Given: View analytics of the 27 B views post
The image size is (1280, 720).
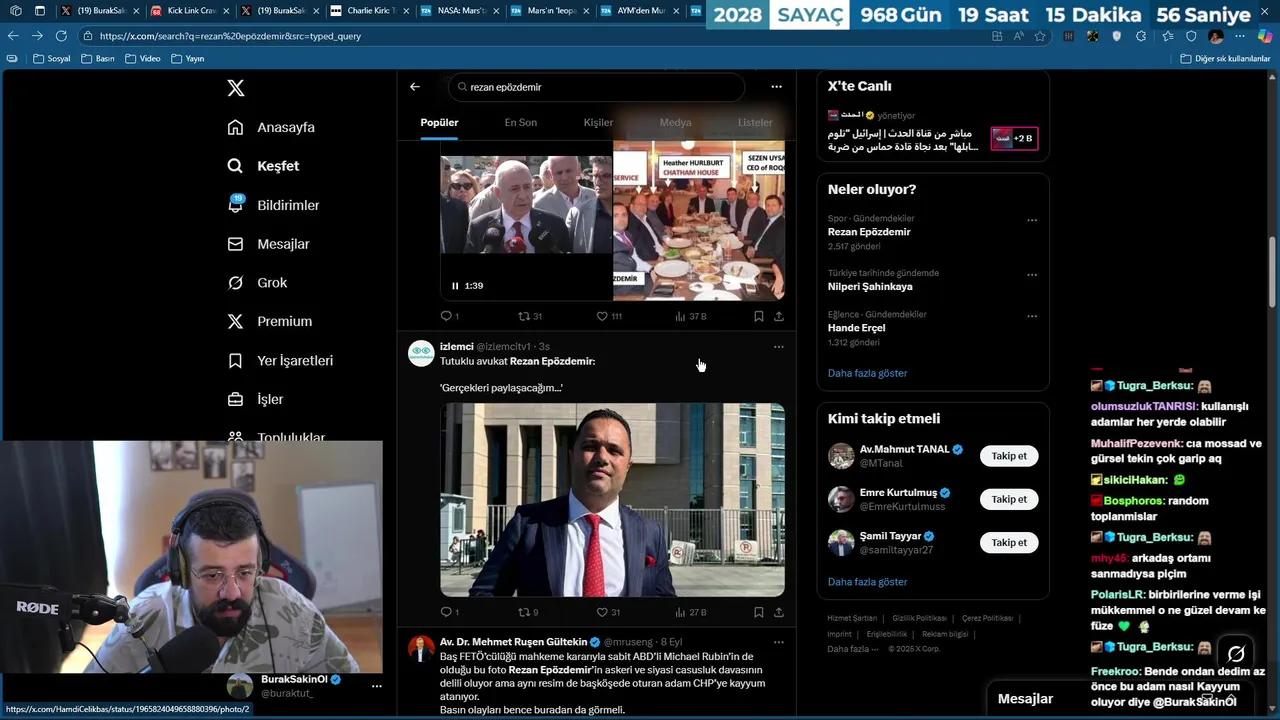Looking at the screenshot, I should pyautogui.click(x=690, y=612).
